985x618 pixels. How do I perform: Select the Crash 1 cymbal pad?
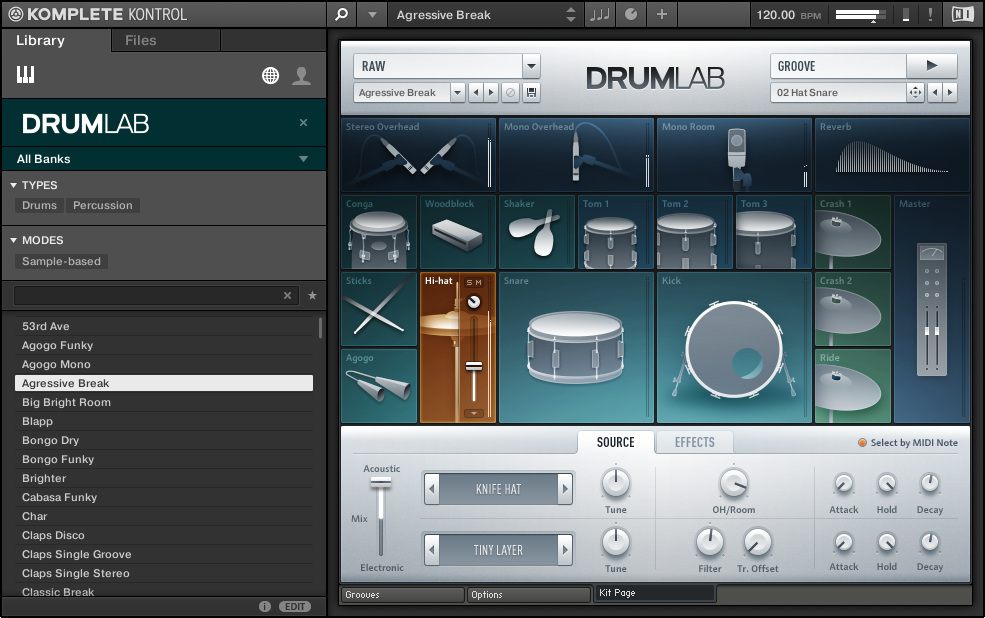pyautogui.click(x=852, y=232)
